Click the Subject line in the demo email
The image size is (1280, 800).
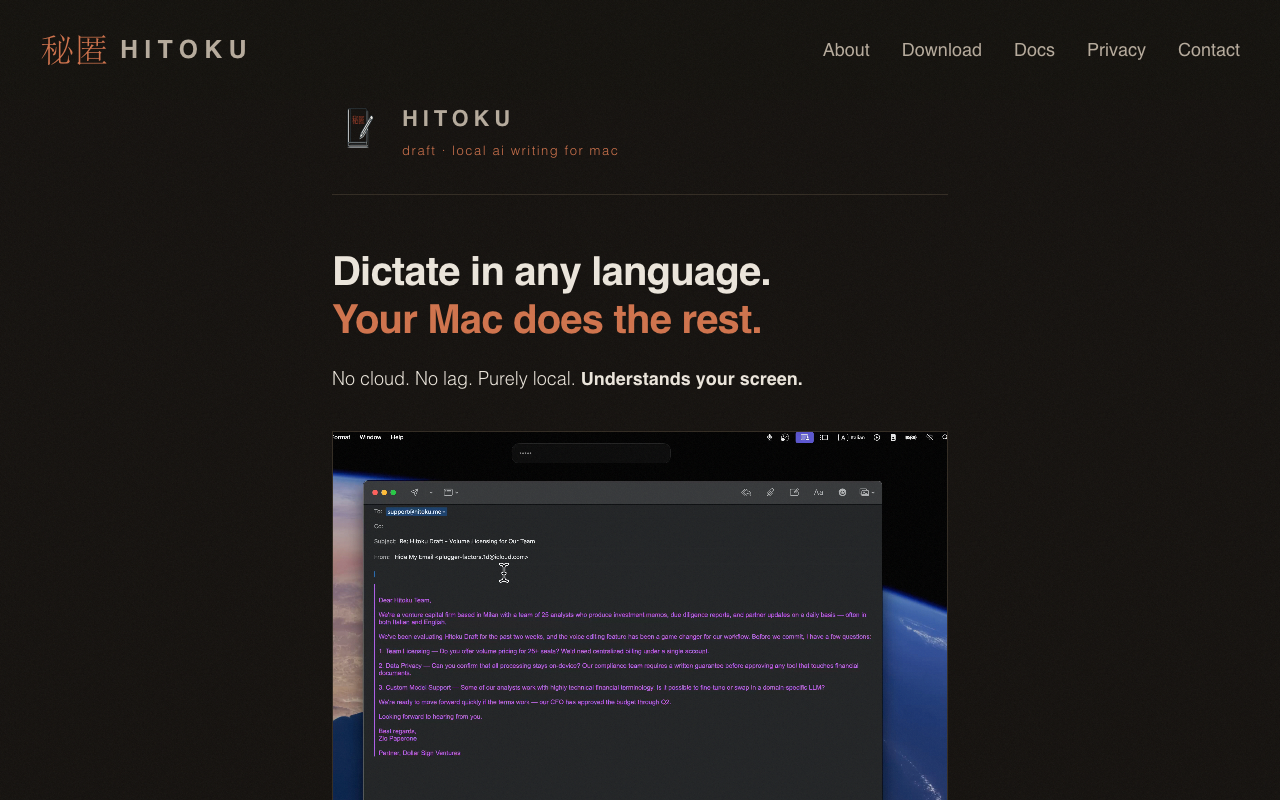coord(454,541)
